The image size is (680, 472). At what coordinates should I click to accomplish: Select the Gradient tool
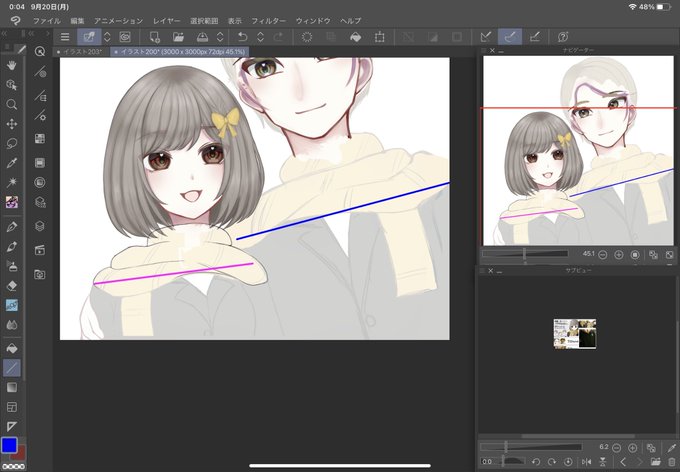[x=12, y=387]
